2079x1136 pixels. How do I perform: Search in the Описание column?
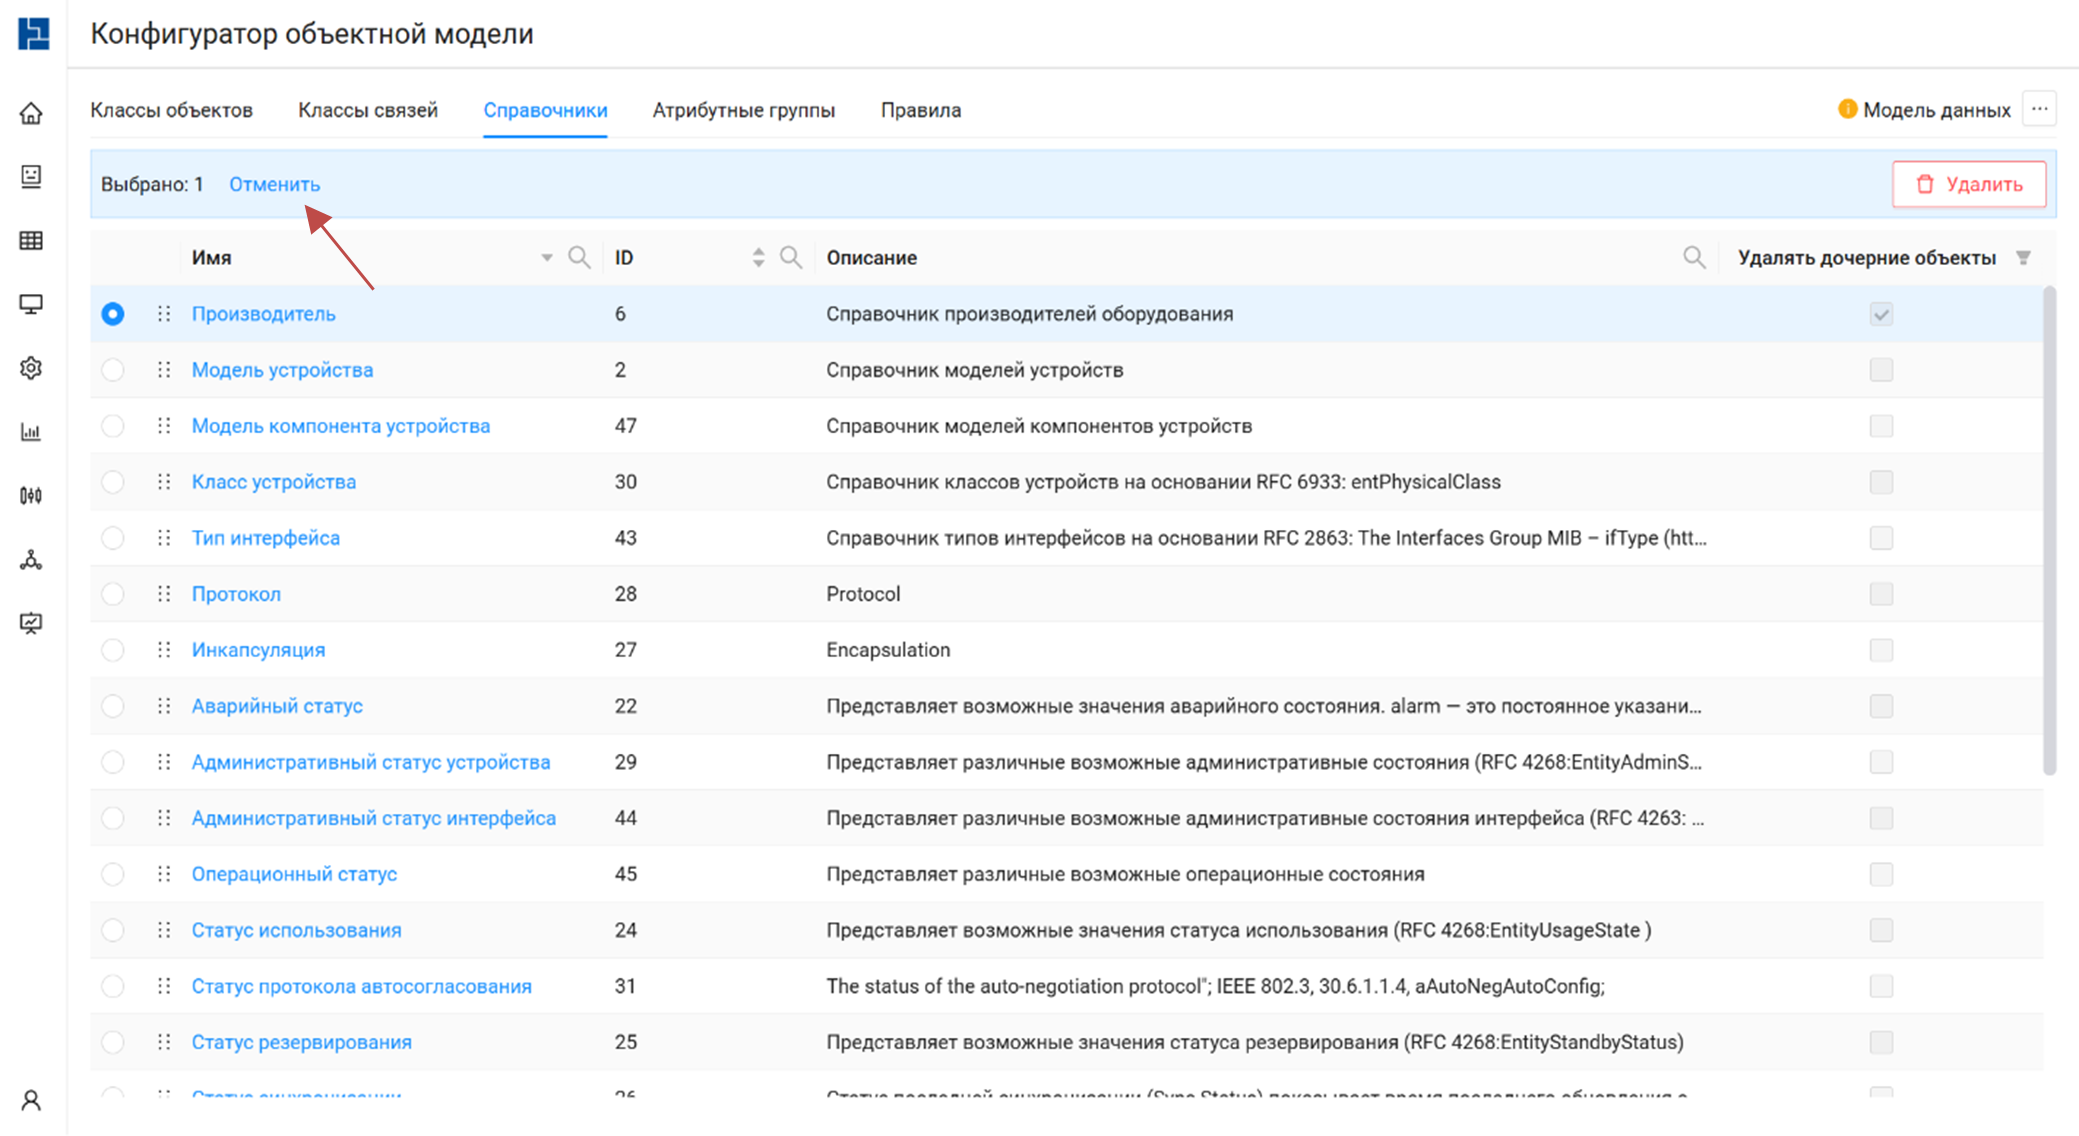pyautogui.click(x=1693, y=258)
